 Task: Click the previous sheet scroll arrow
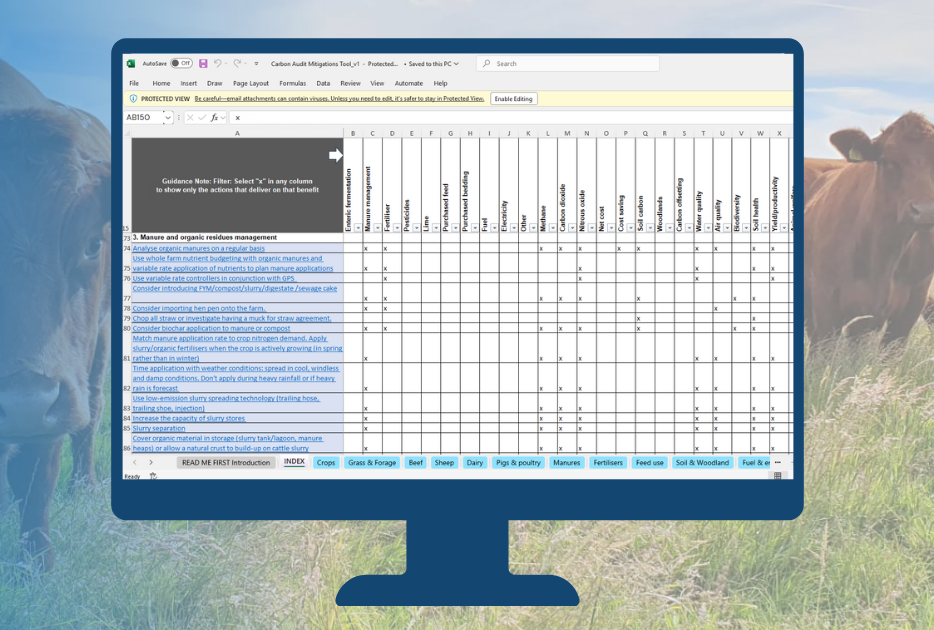pos(135,463)
